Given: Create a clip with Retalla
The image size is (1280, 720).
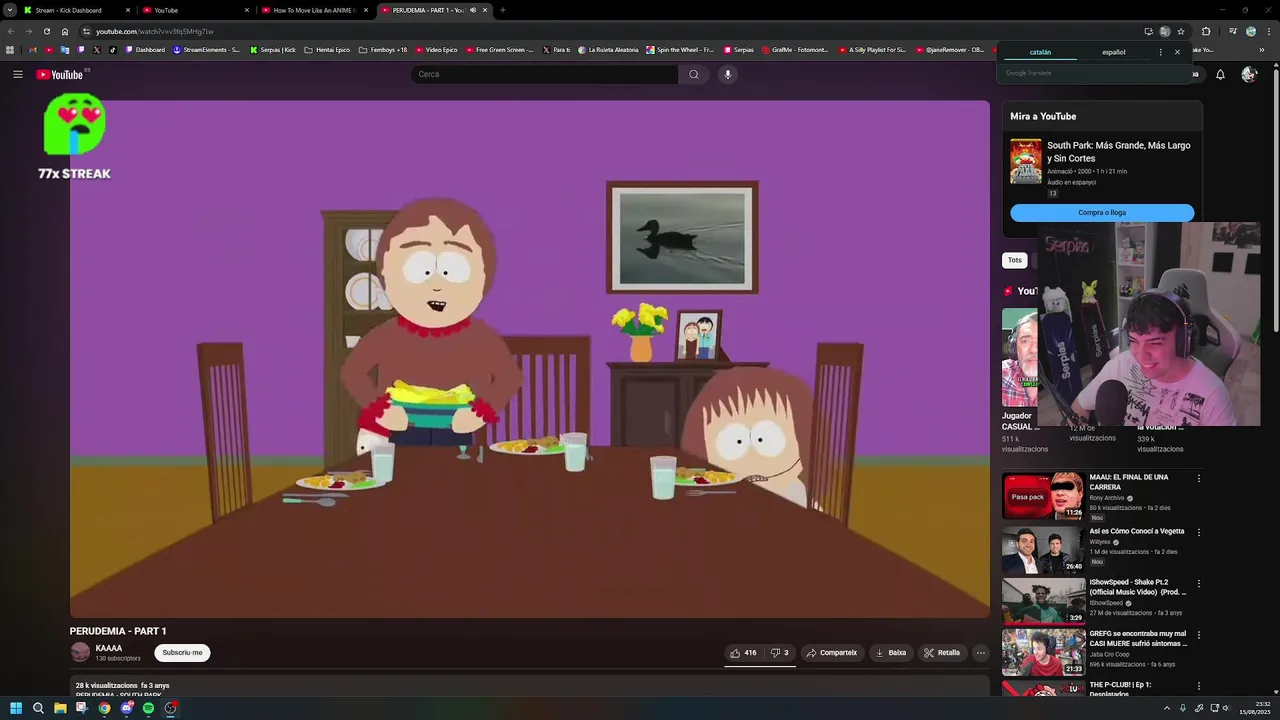Looking at the screenshot, I should point(942,653).
